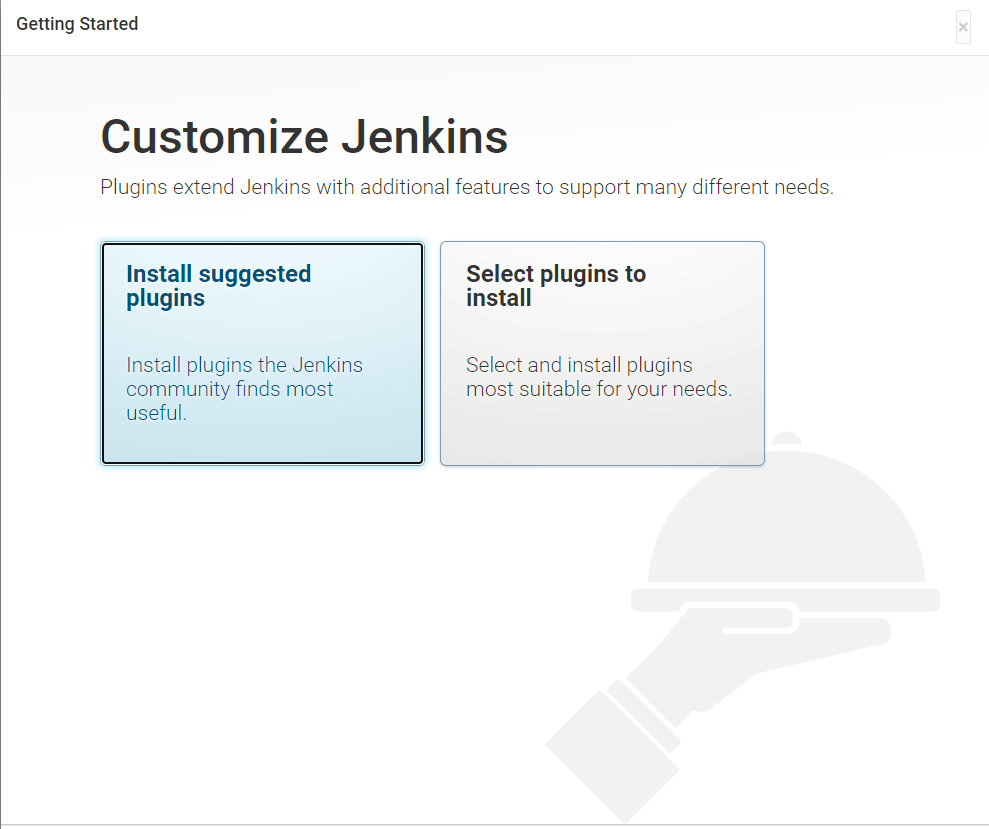Click the "Getting Started" header title
989x829 pixels.
(x=77, y=24)
